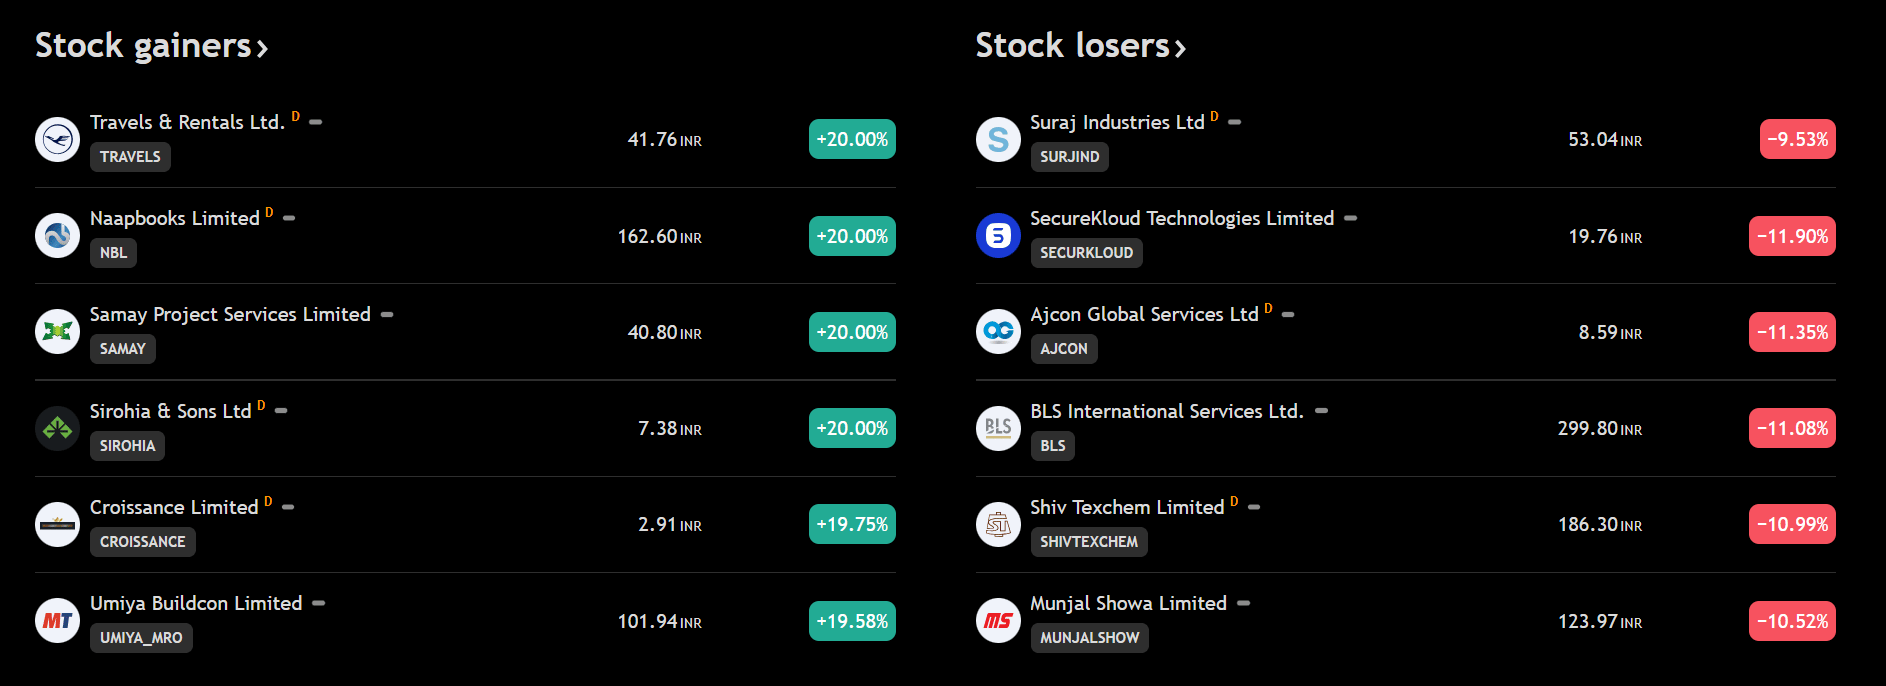Click the SecureKloud blue logo icon
1886x686 pixels.
(x=997, y=236)
